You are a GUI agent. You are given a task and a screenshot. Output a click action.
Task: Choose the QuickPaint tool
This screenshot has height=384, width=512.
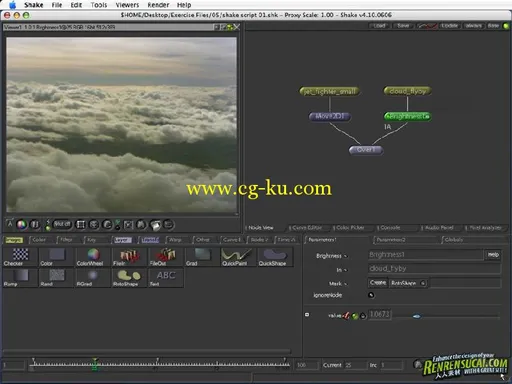click(238, 257)
